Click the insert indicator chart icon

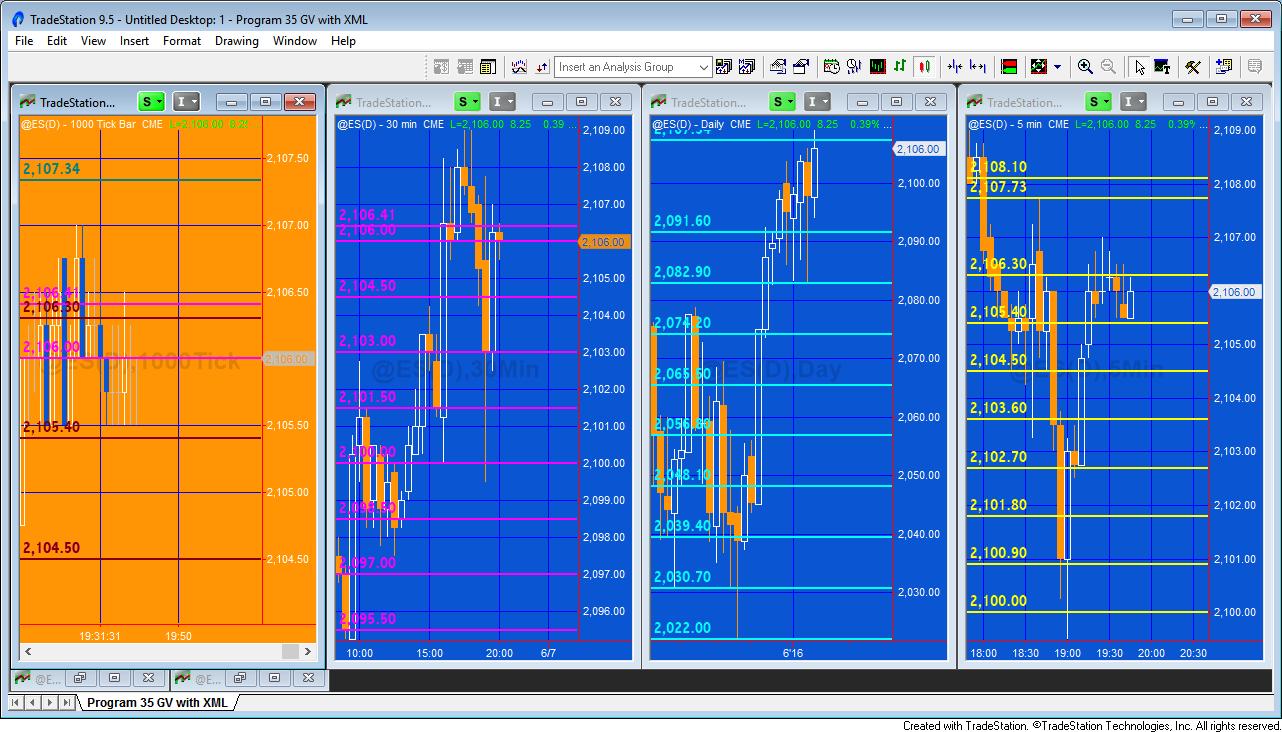coord(519,67)
